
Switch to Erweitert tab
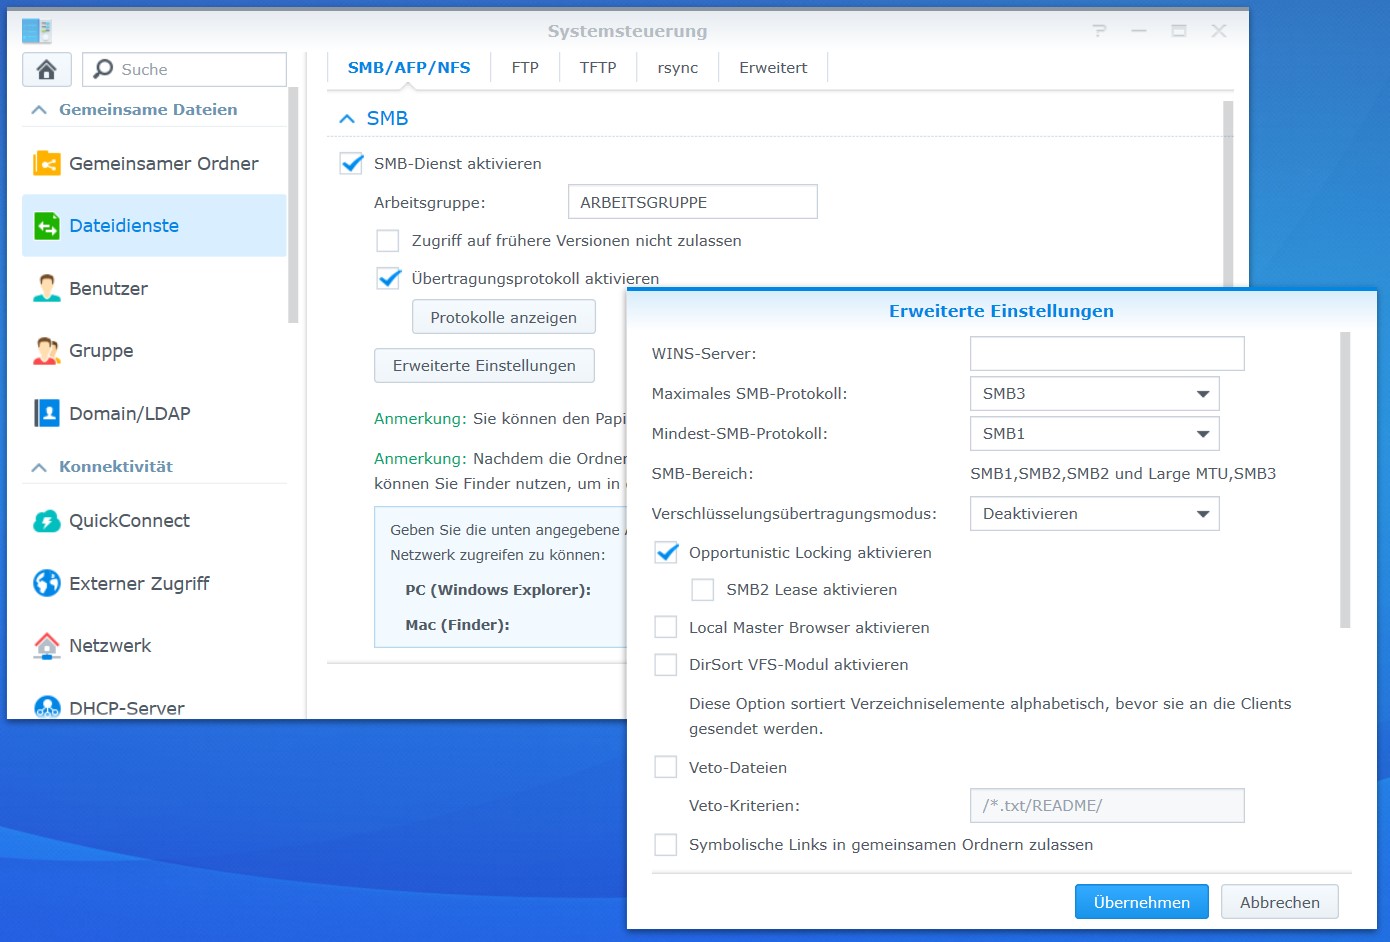click(773, 68)
